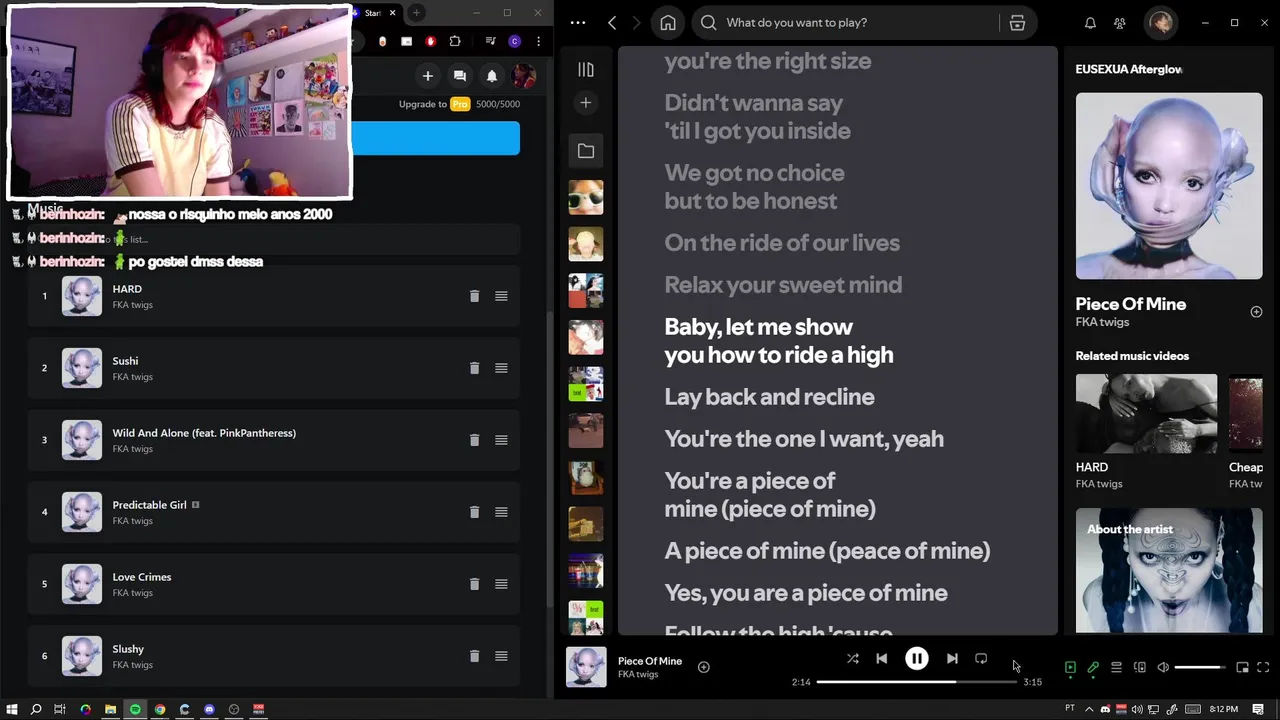Open EUSEXUA Afterglow heading link

[x=1129, y=69]
